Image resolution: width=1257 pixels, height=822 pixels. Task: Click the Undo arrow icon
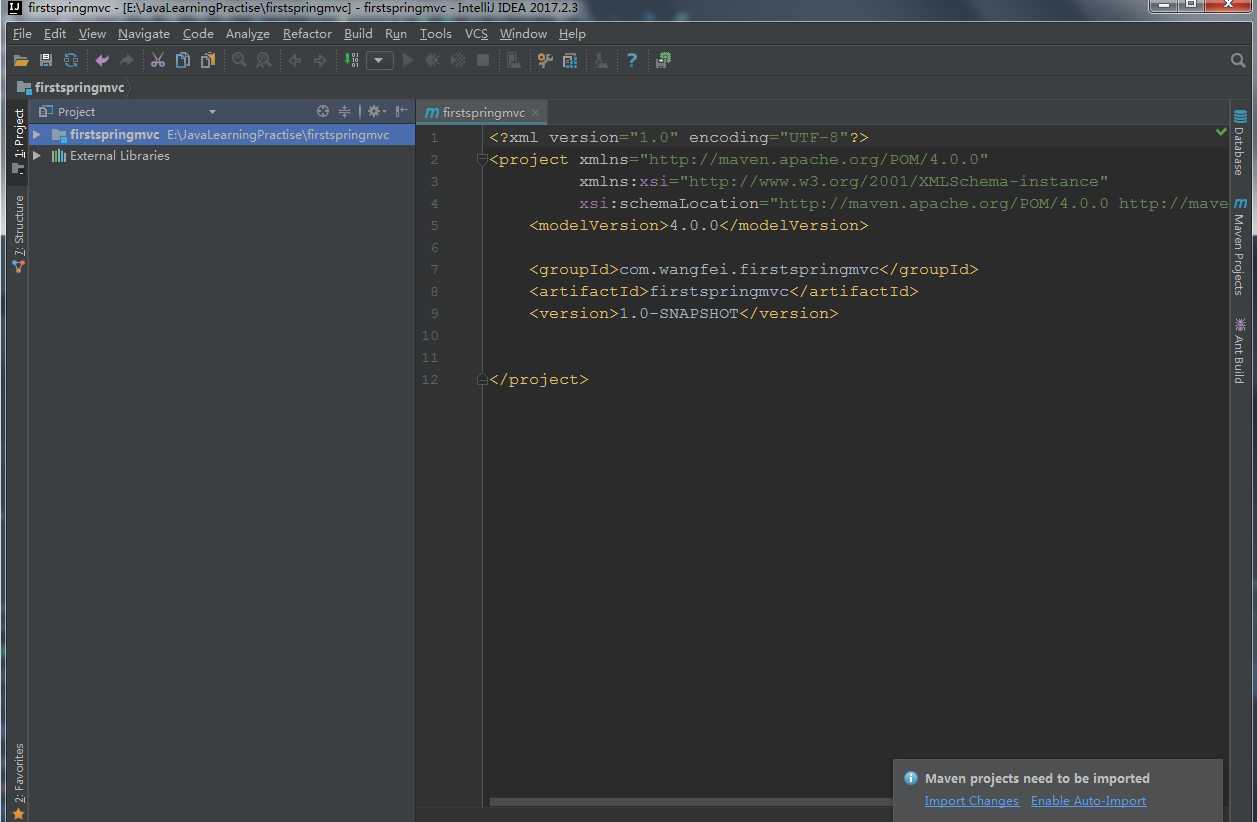tap(102, 60)
